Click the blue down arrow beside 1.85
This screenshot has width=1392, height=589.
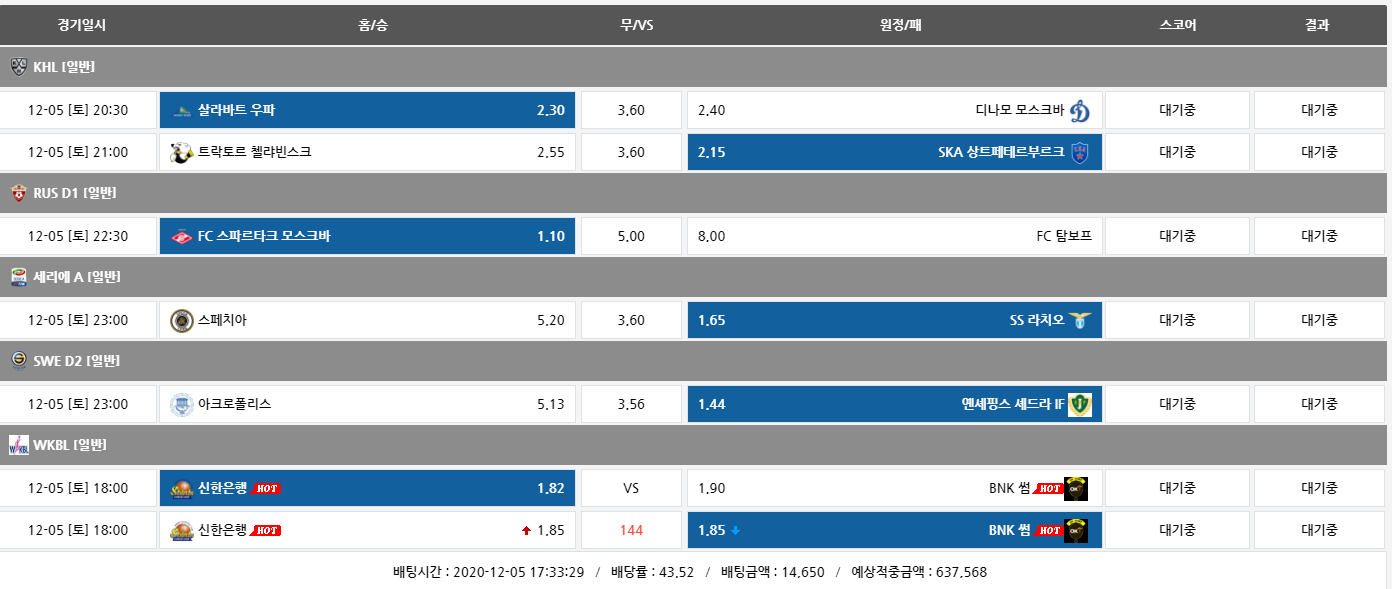736,531
